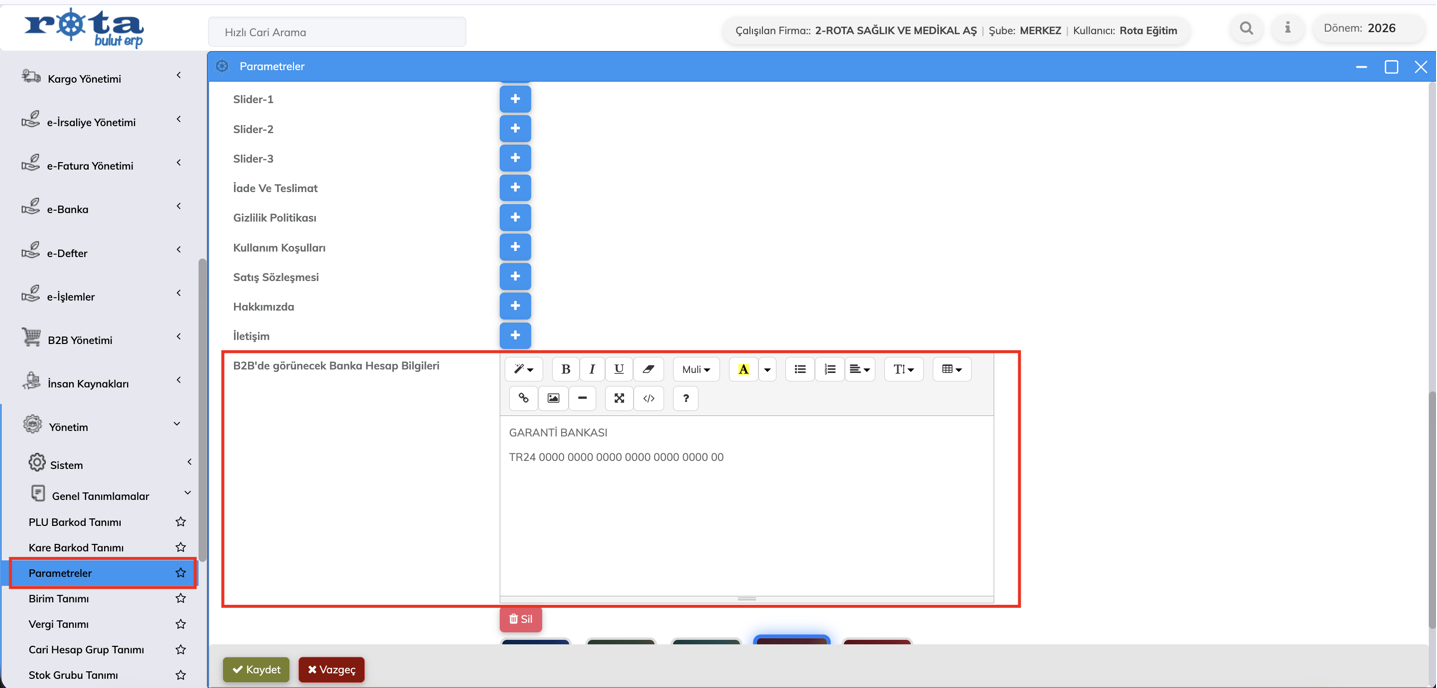
Task: Toggle the unordered bullet list
Action: point(800,369)
